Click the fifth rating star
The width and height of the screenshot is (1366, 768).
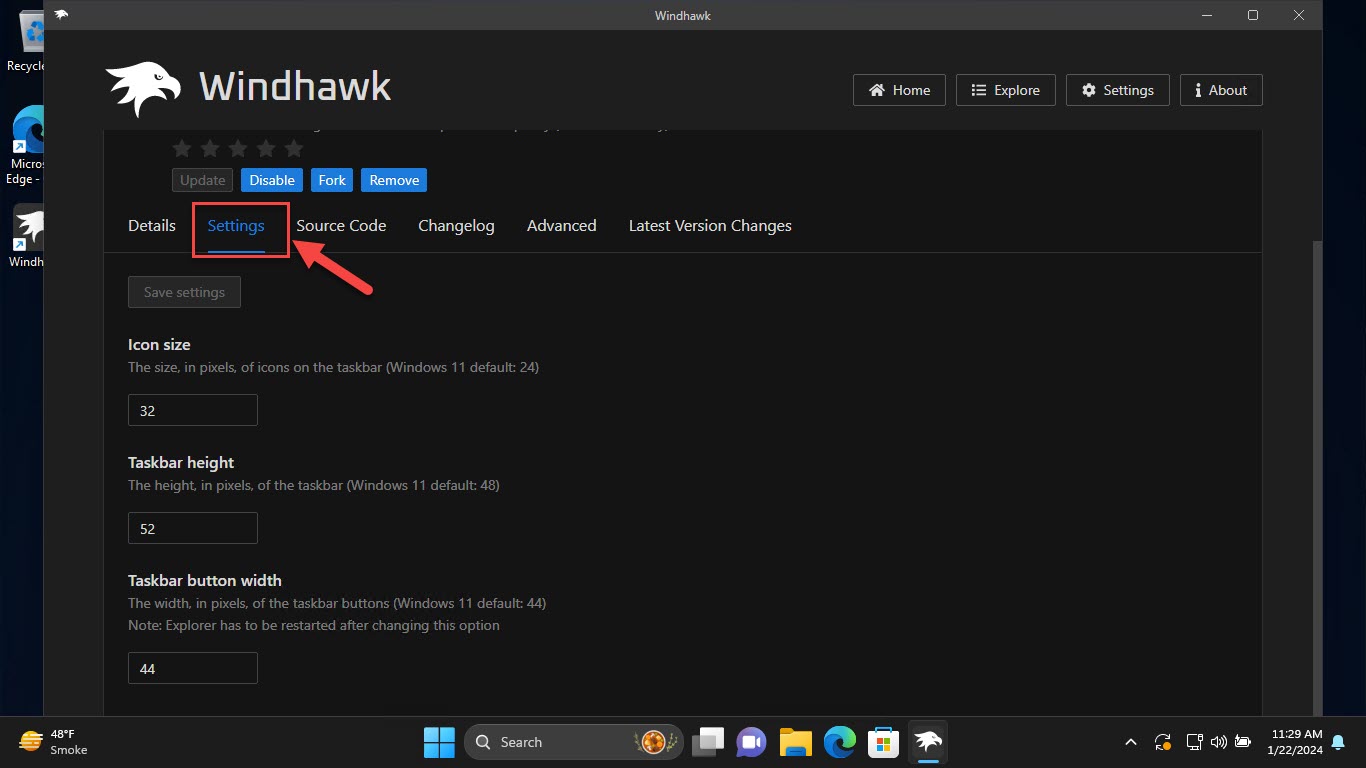pos(294,149)
